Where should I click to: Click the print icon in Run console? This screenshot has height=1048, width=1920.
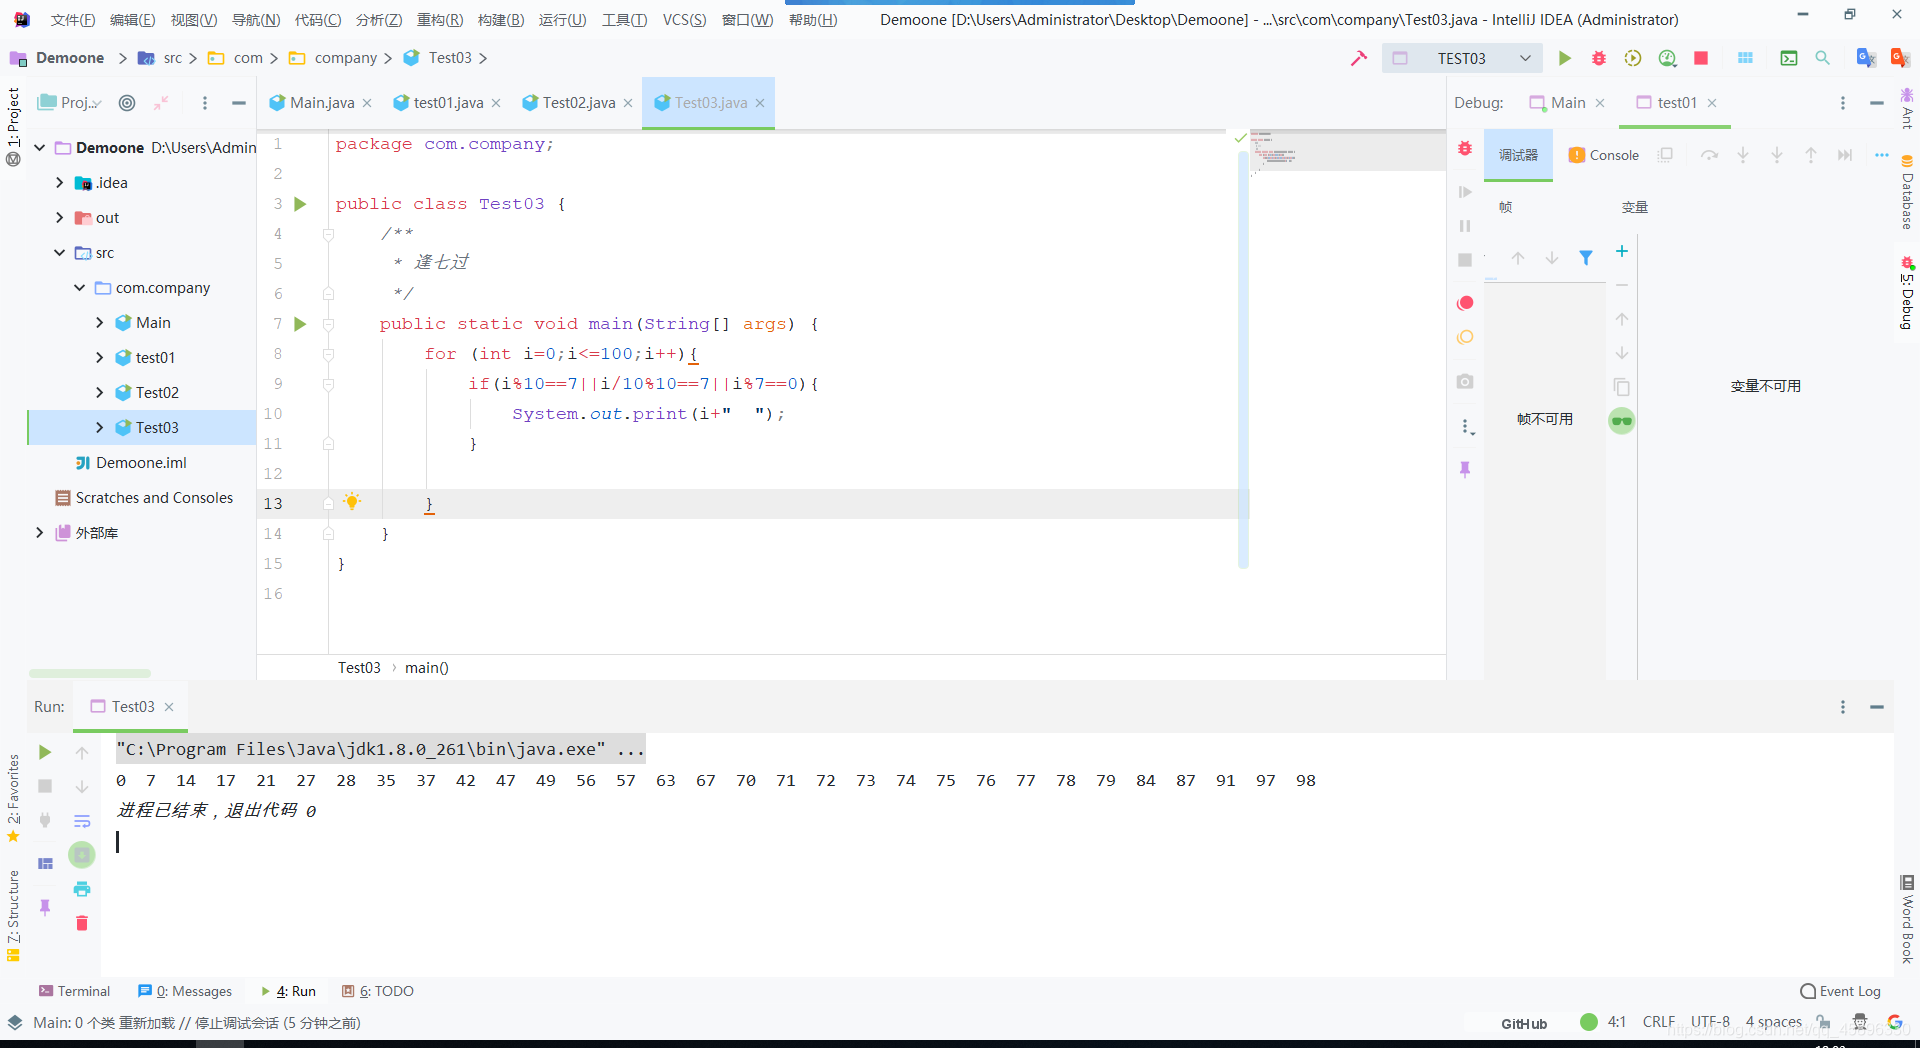click(82, 889)
